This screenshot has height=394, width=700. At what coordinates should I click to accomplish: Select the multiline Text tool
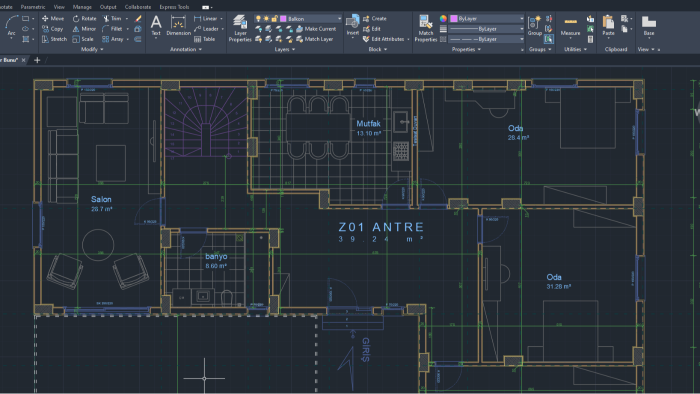[x=156, y=25]
